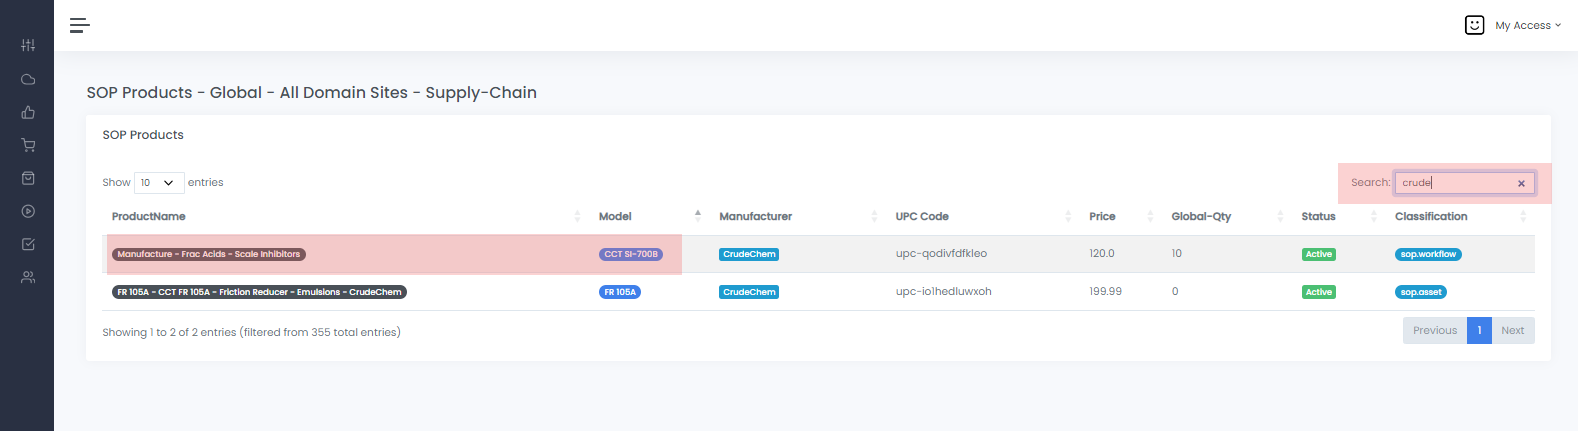Click the Previous pagination button
Image resolution: width=1578 pixels, height=431 pixels.
pos(1434,330)
